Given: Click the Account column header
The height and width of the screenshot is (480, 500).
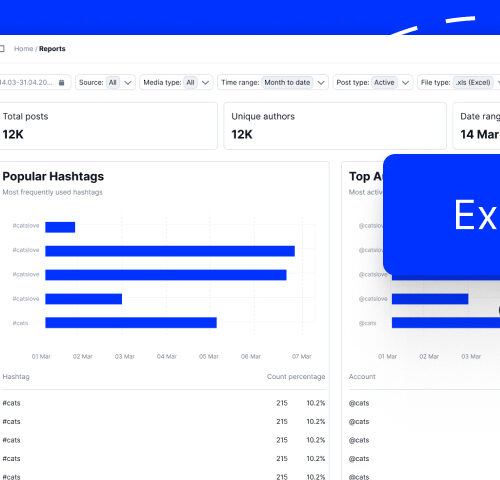Looking at the screenshot, I should pyautogui.click(x=362, y=377).
